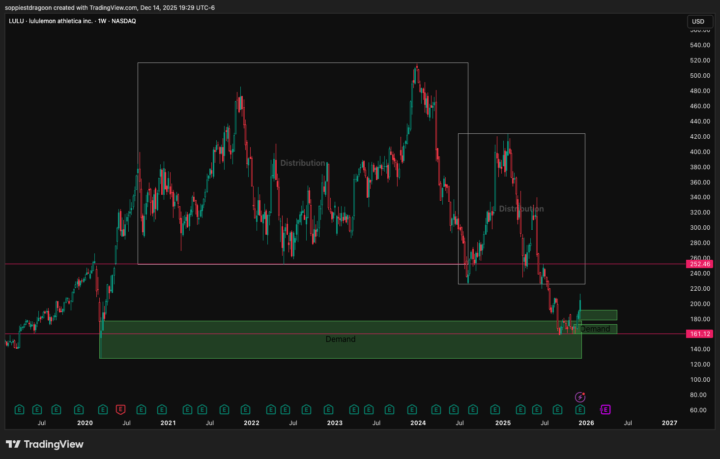Screen dimensions: 720x459
Task: Click the TradingView logo in the footer
Action: [45, 444]
